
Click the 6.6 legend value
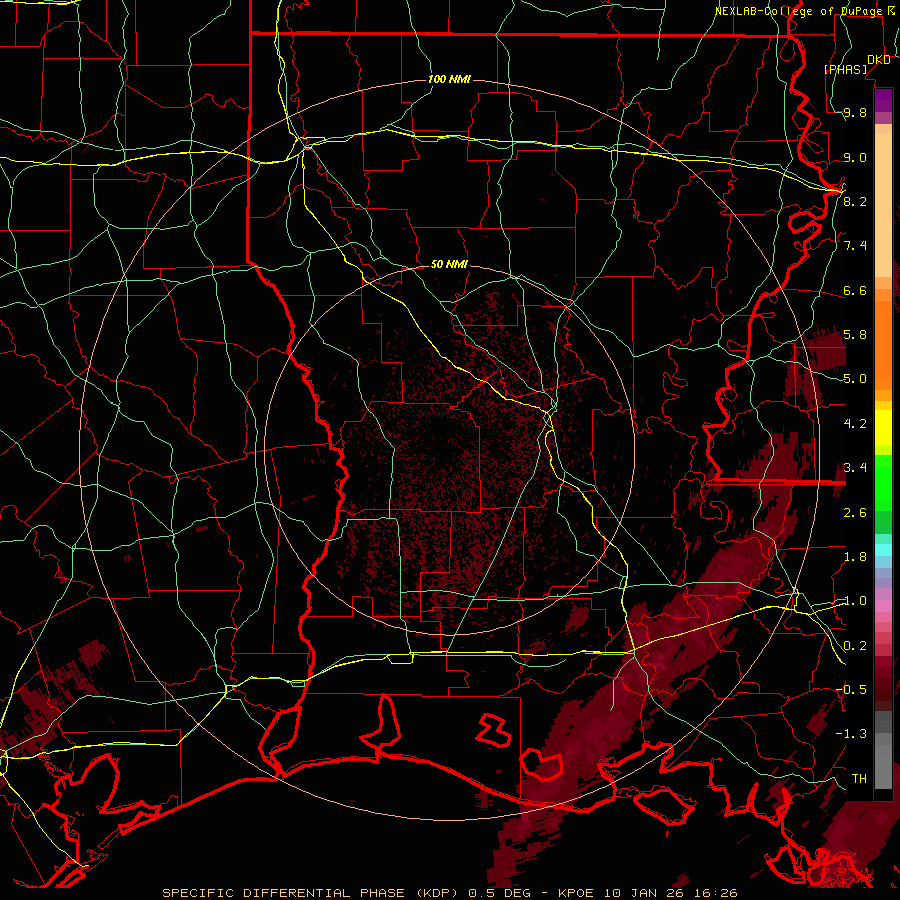tap(855, 290)
